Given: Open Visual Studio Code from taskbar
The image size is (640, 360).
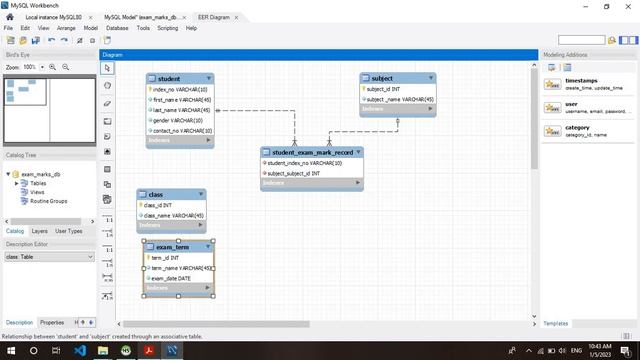Looking at the screenshot, I should point(80,351).
